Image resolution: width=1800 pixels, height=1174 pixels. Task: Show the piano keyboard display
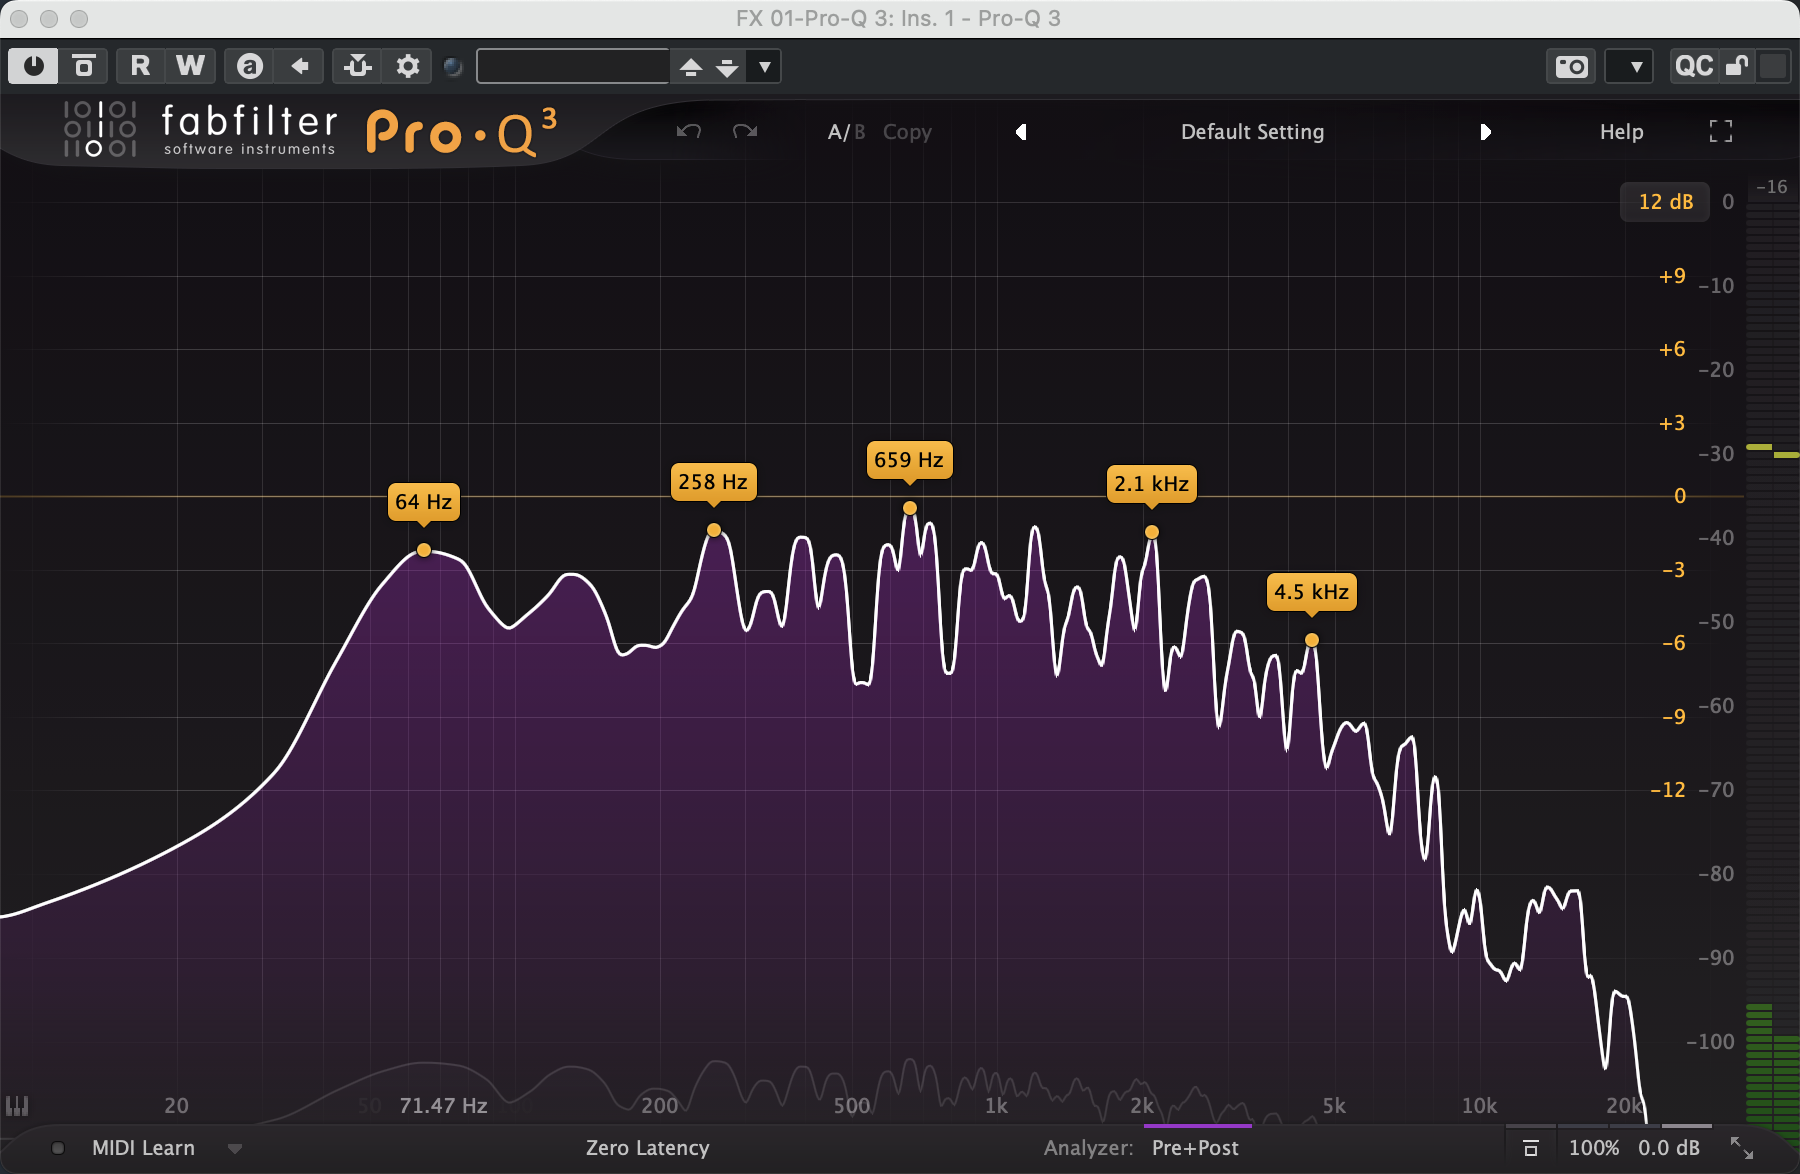[17, 1105]
